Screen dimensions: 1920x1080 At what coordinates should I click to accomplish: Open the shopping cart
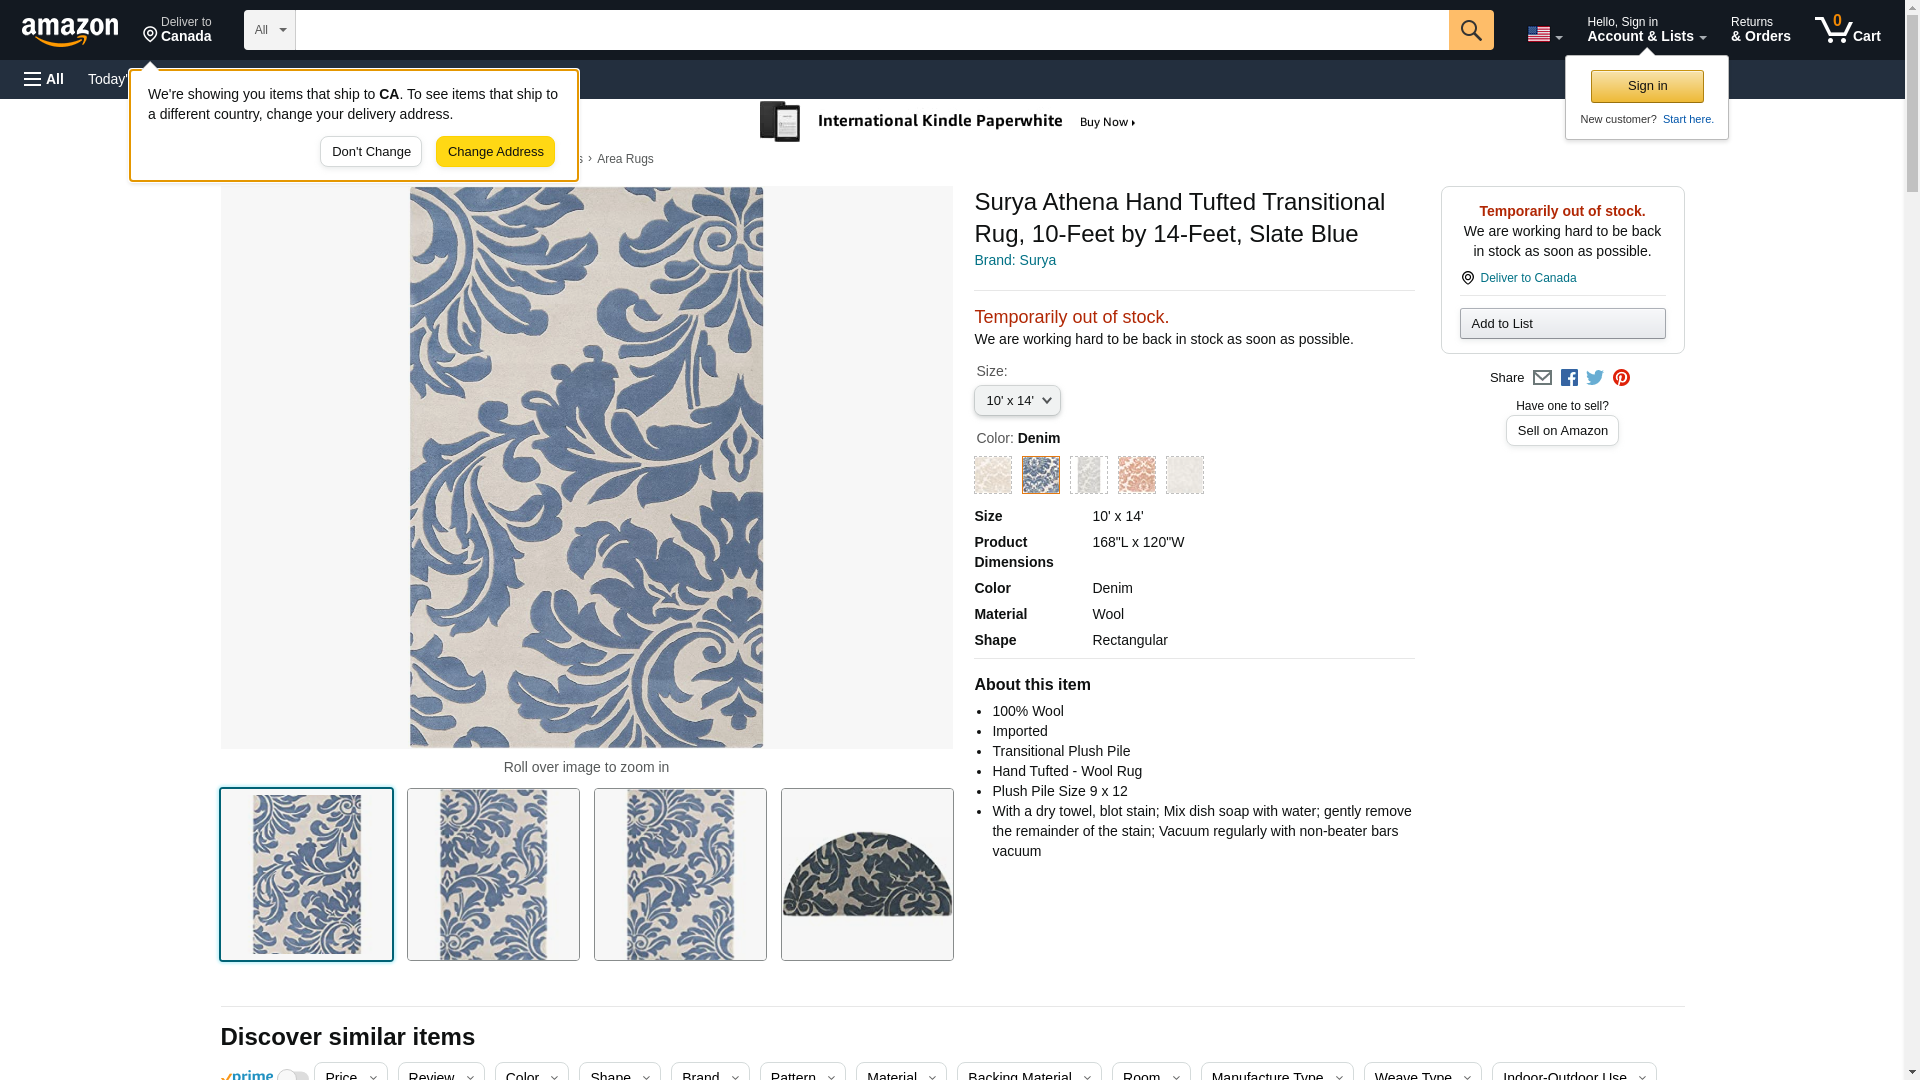[x=1847, y=30]
